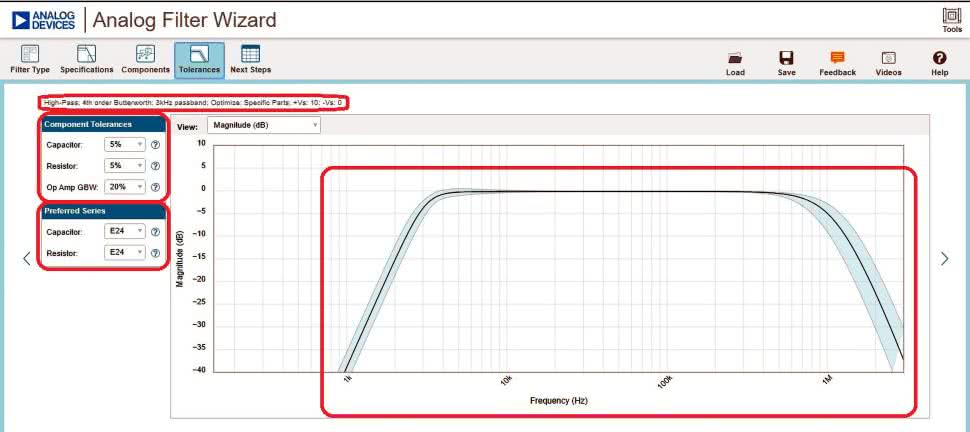Click the Filter Type icon
970x432 pixels.
pos(30,54)
